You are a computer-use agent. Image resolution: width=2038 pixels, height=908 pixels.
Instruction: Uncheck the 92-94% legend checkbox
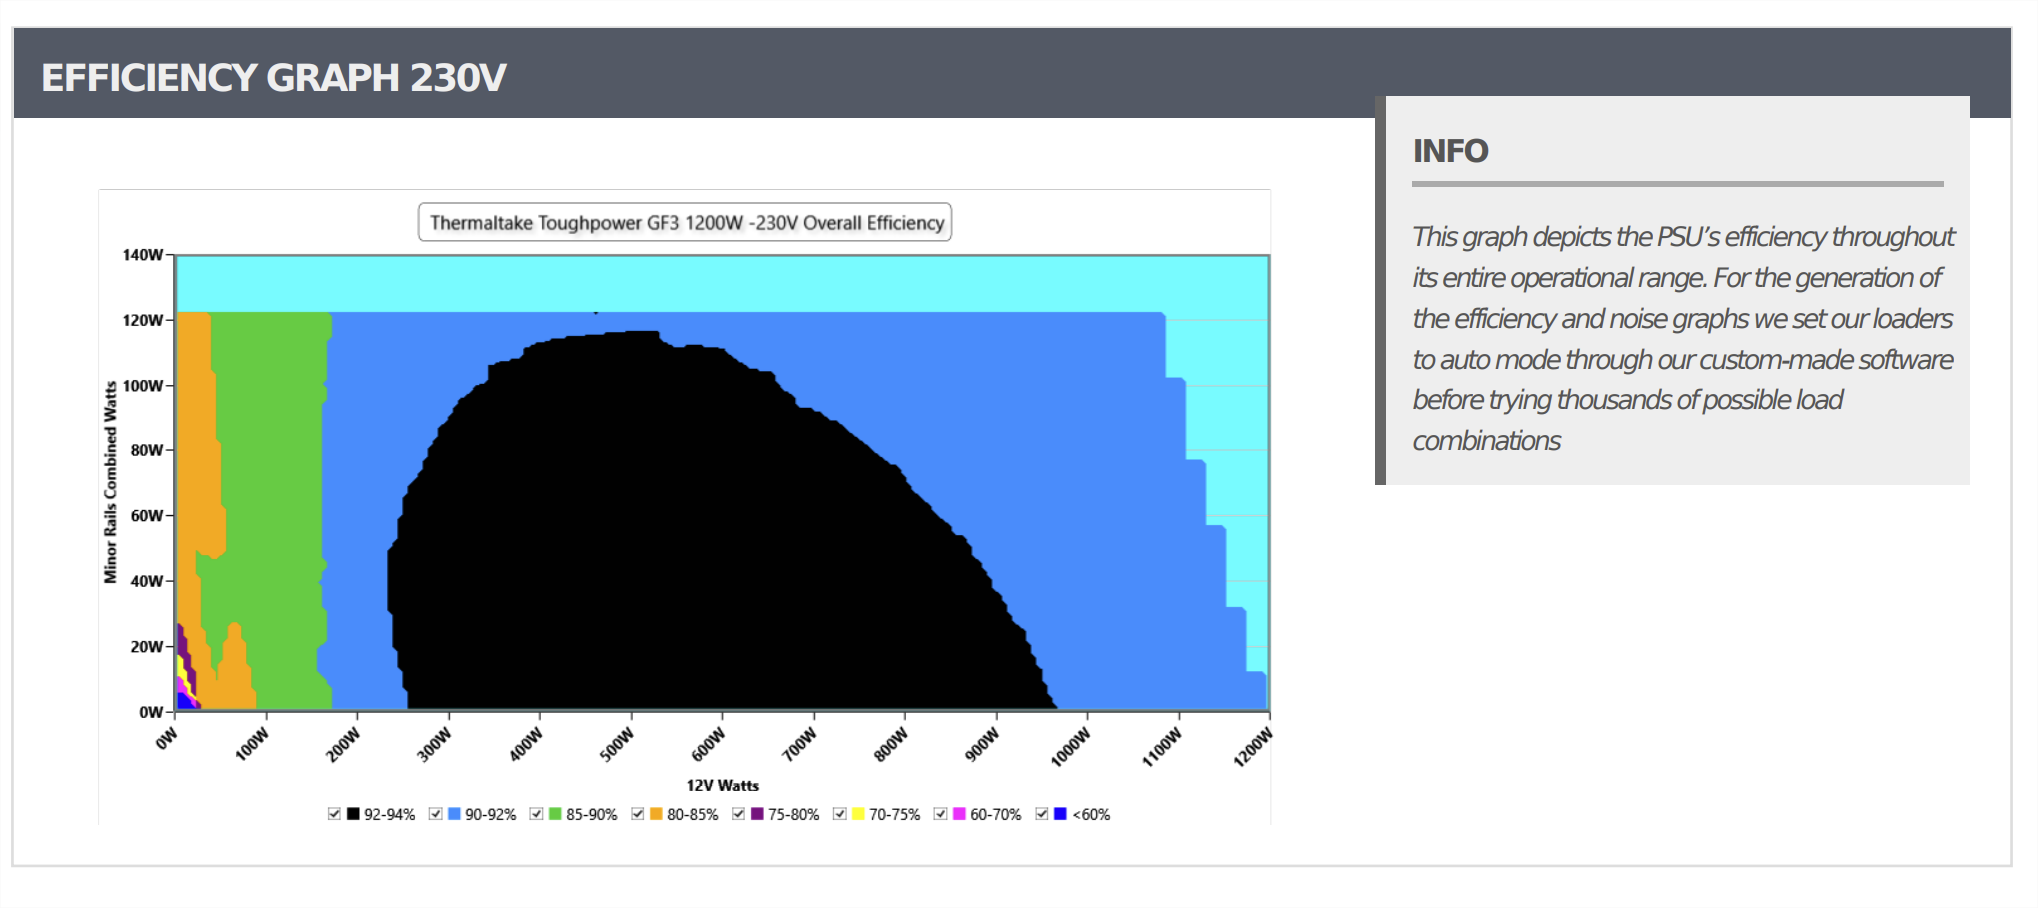[x=334, y=814]
